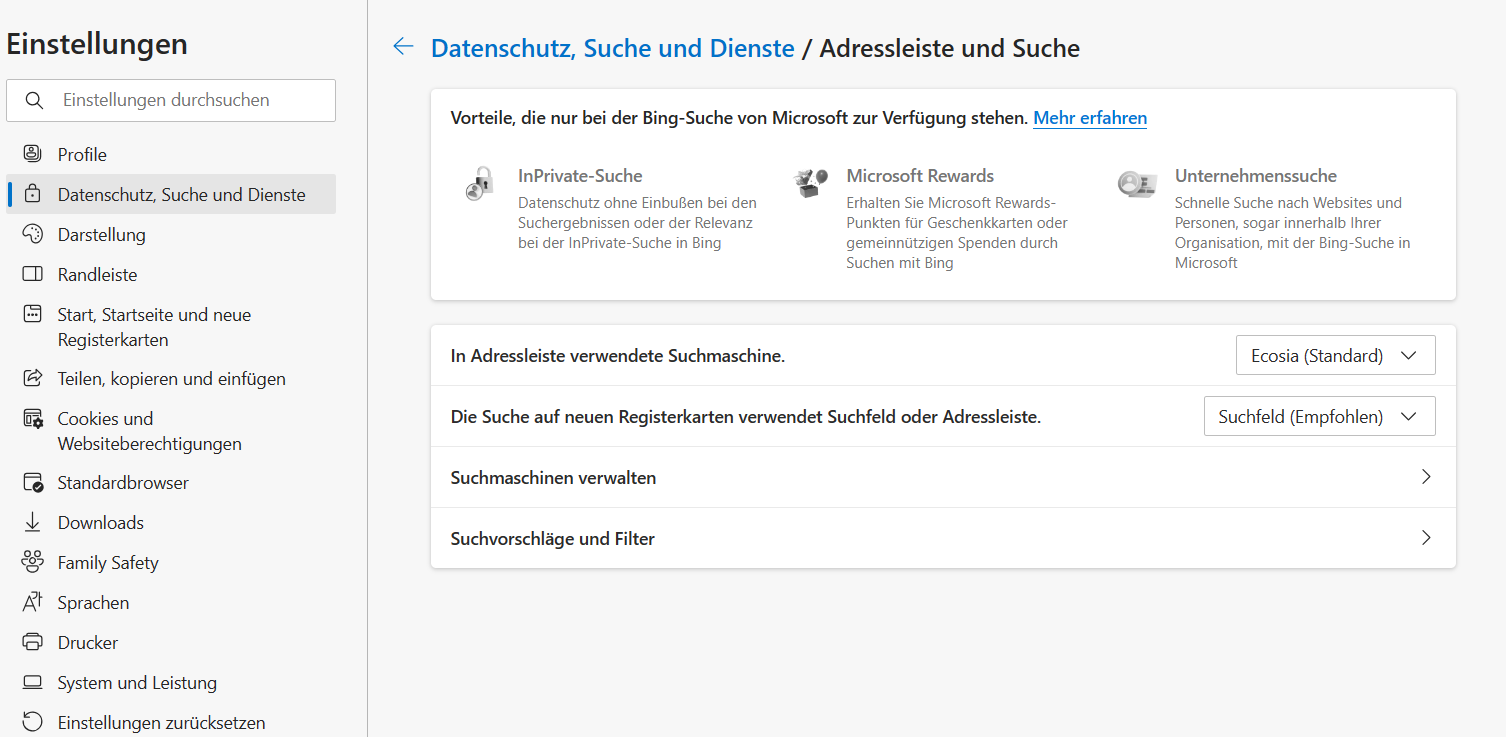
Task: Open the Ecosia (Standard) search engine dropdown
Action: (1335, 355)
